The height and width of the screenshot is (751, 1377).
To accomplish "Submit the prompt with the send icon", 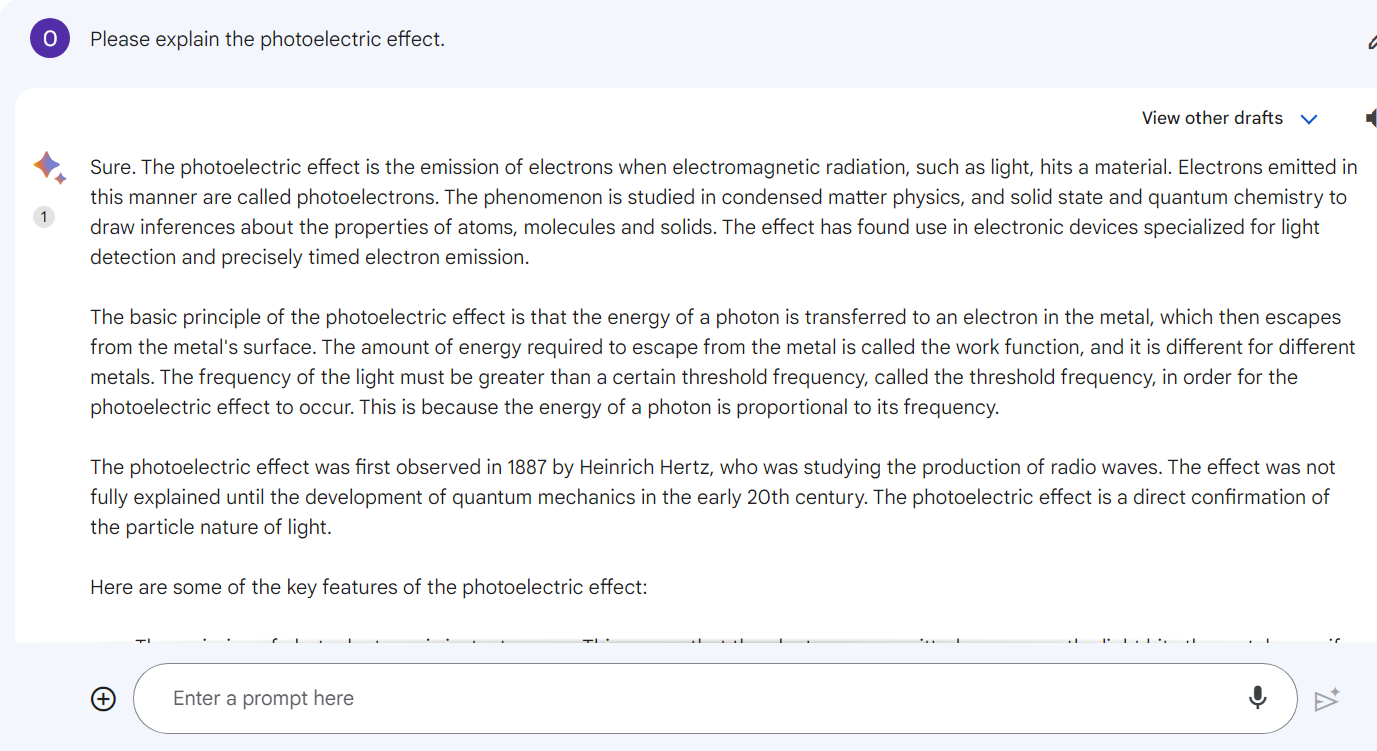I will pyautogui.click(x=1327, y=699).
